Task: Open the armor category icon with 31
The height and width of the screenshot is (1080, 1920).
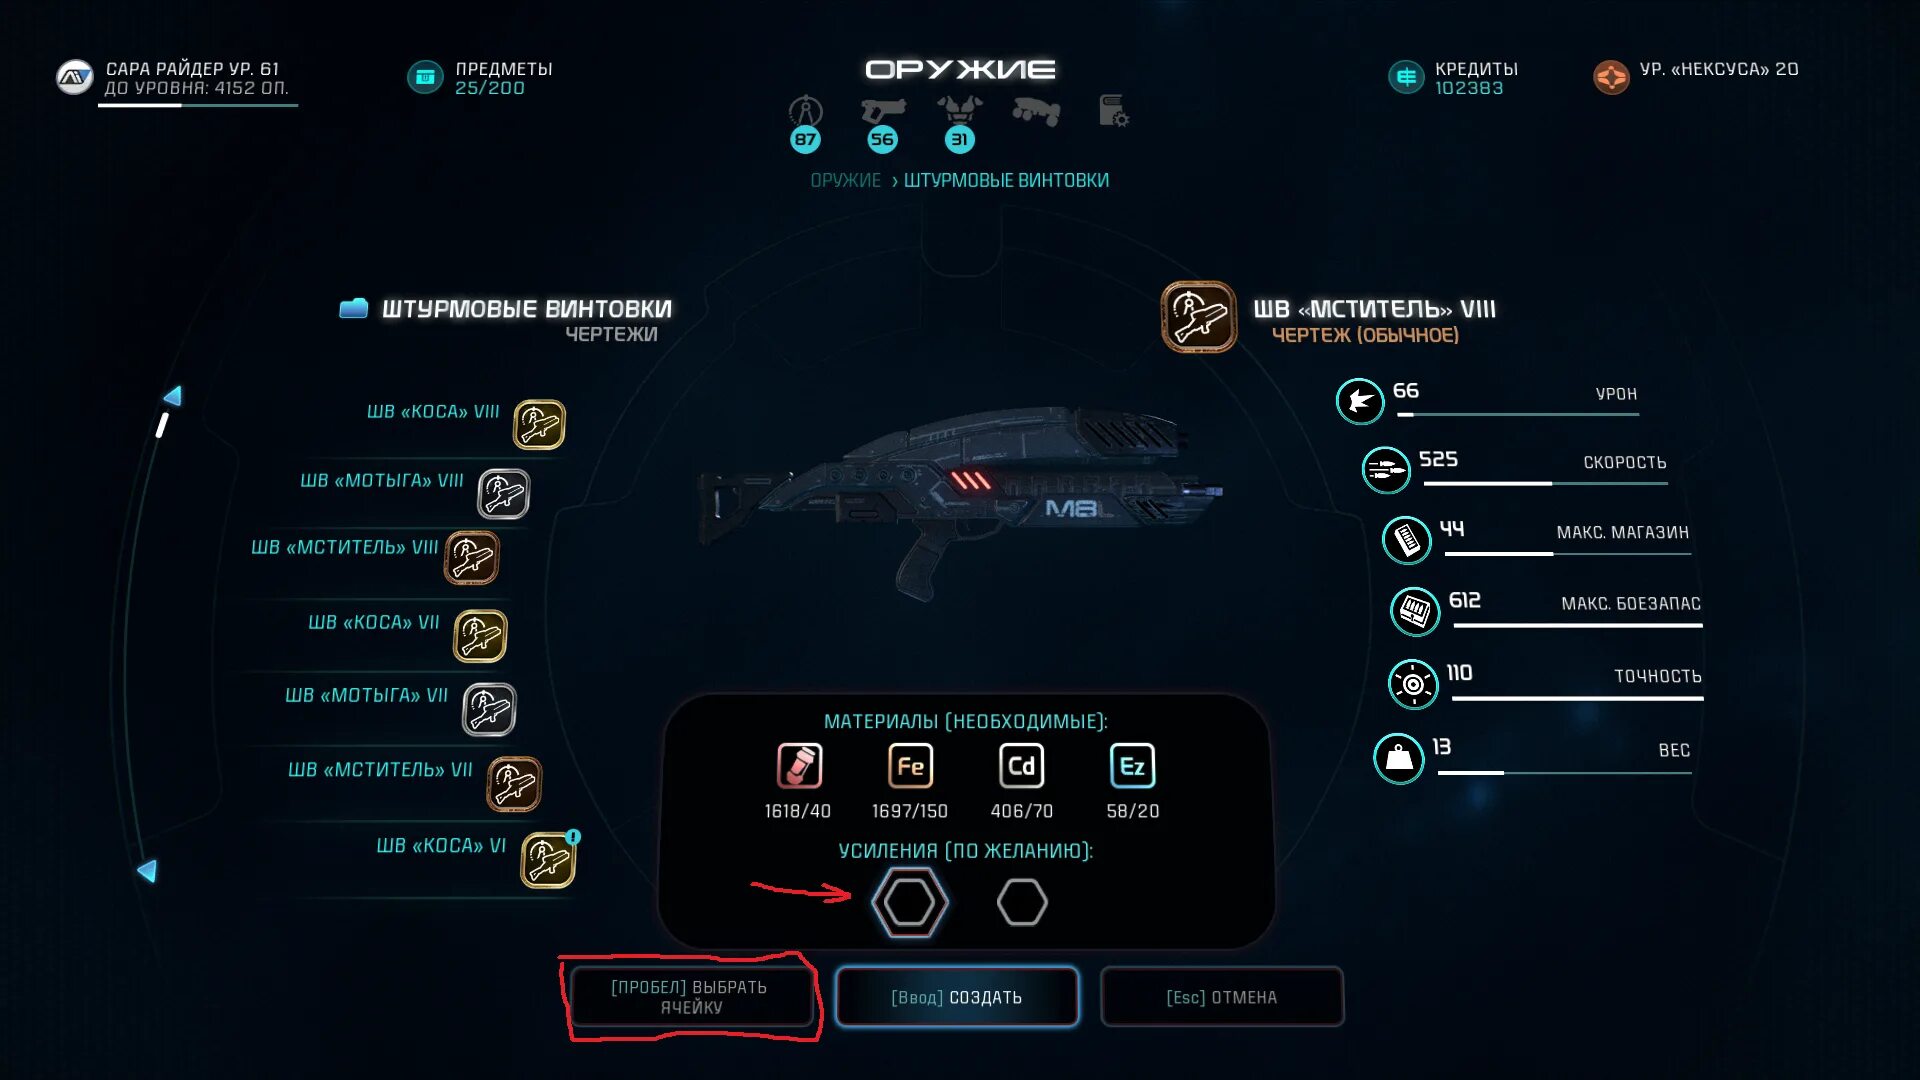Action: pos(959,111)
